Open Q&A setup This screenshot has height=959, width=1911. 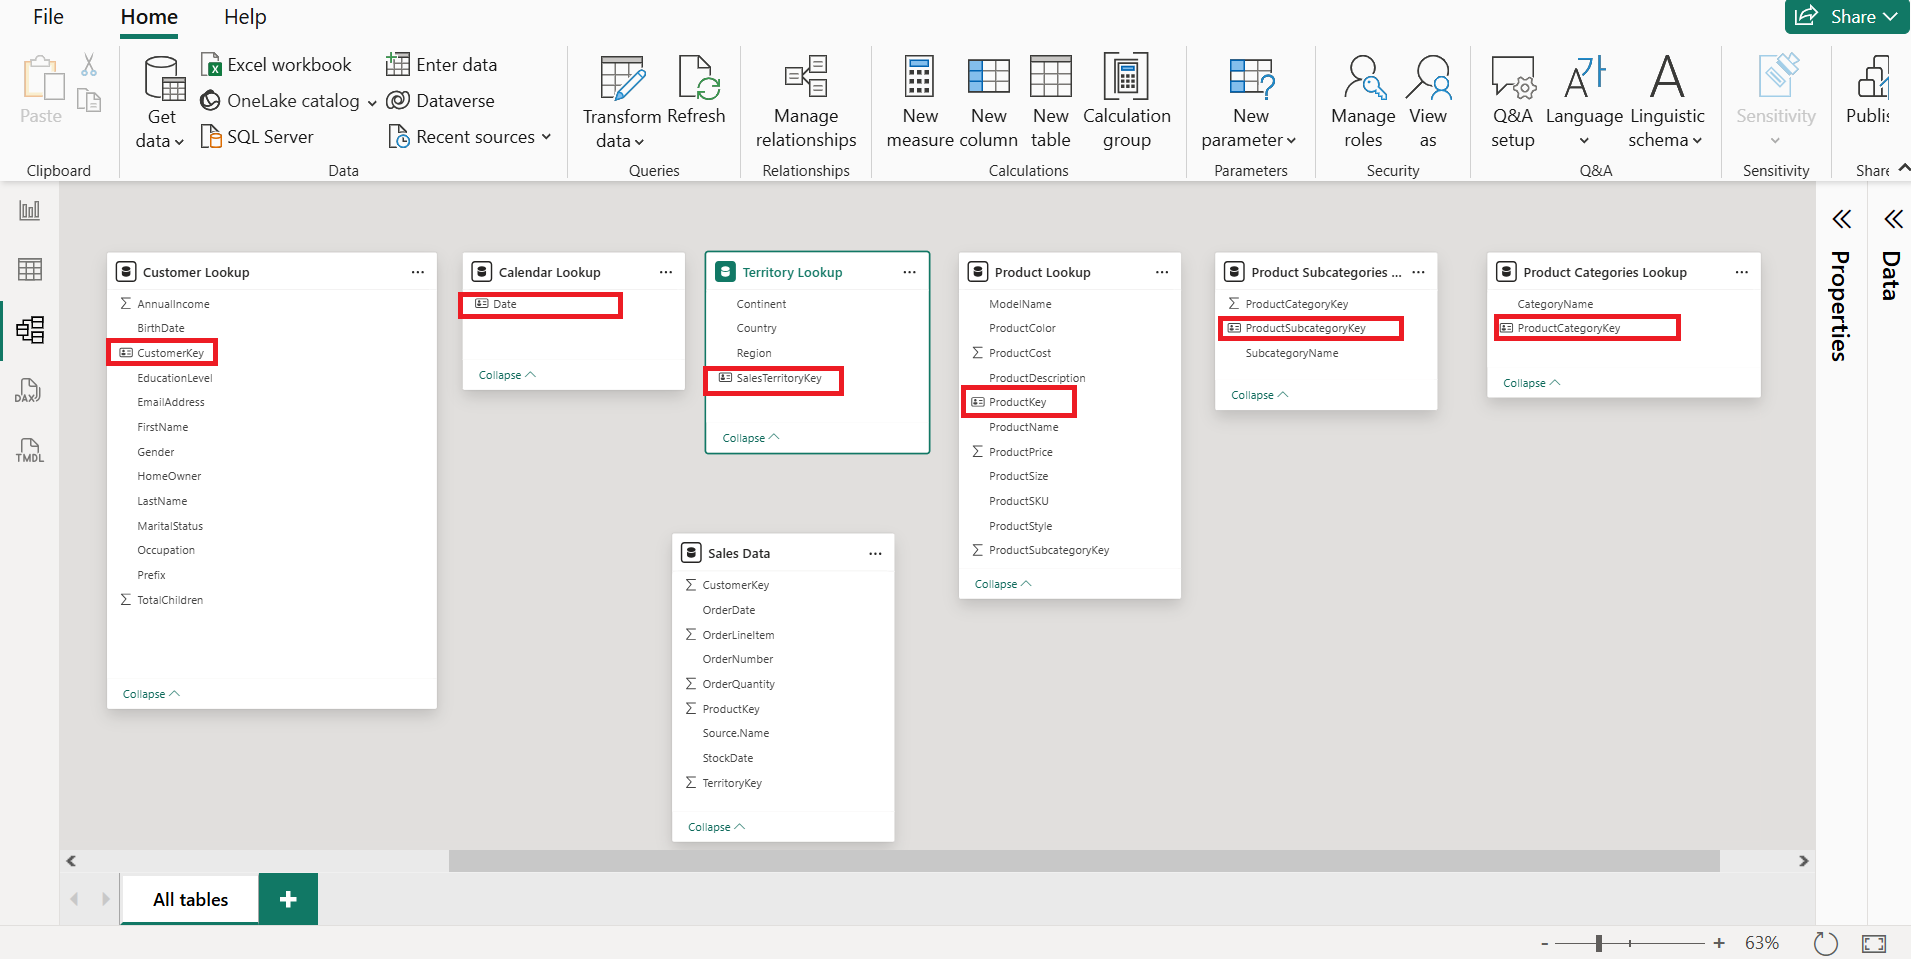coord(1512,102)
